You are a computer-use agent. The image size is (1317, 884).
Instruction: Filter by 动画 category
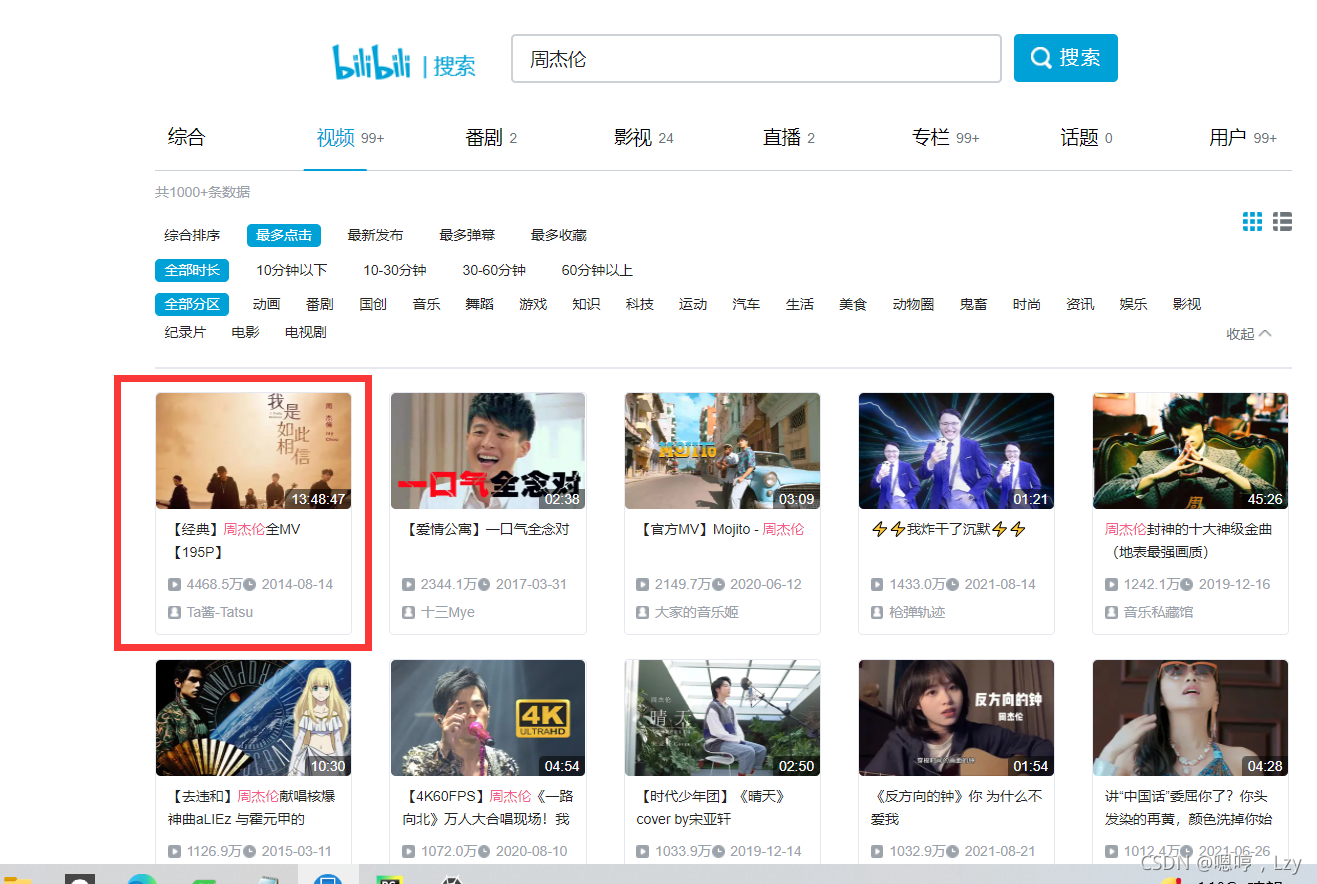266,304
